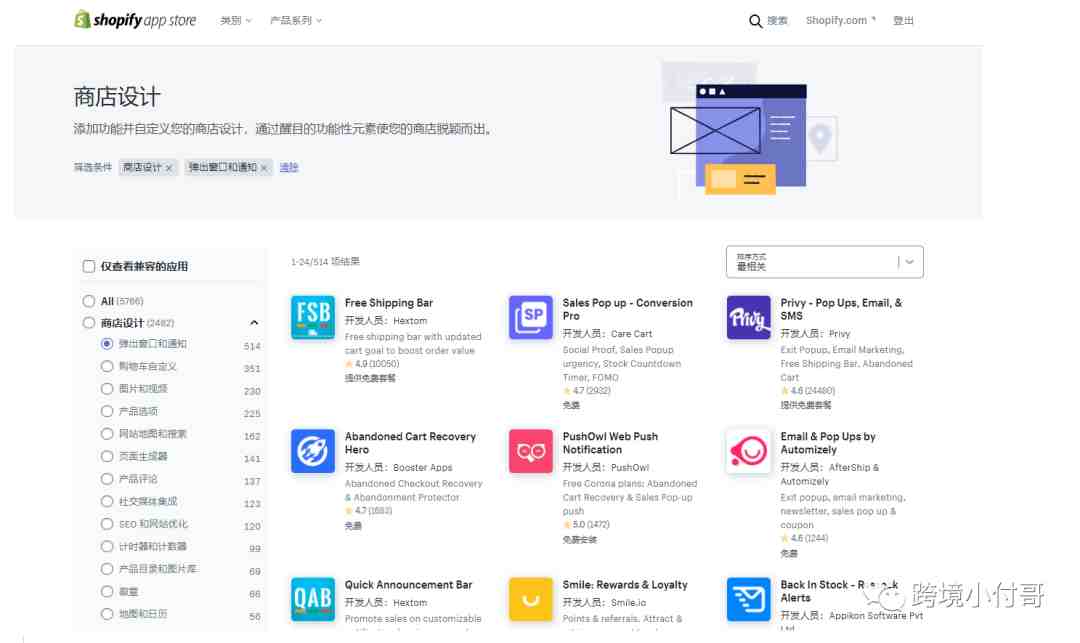Open Sales Pop up - Conversion Pro title
This screenshot has height=643, width=1080.
point(627,309)
